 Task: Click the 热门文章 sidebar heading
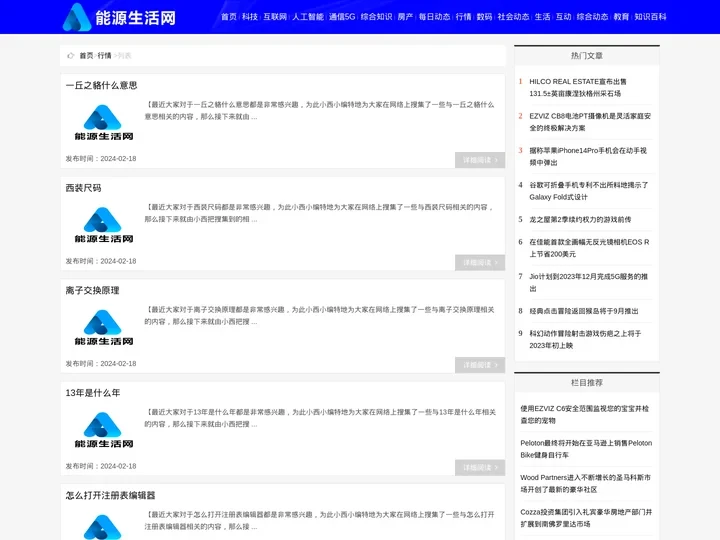pyautogui.click(x=587, y=56)
